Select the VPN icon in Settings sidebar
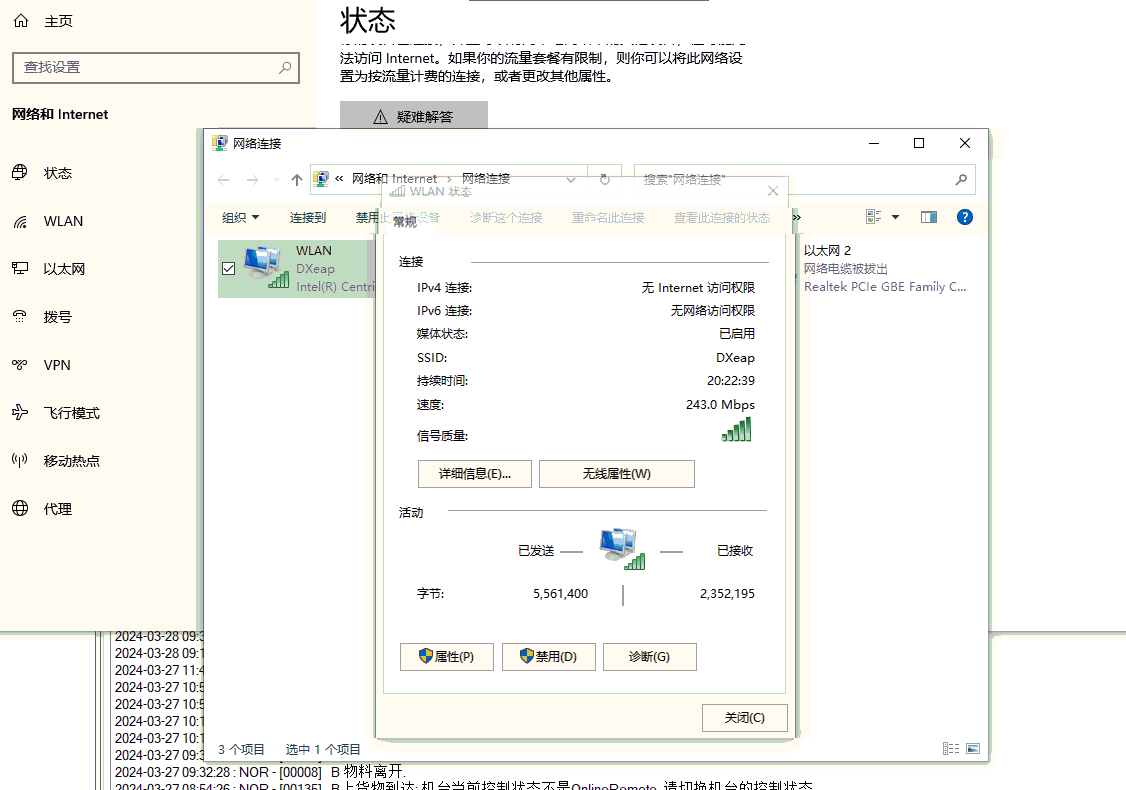The image size is (1126, 790). tap(20, 365)
